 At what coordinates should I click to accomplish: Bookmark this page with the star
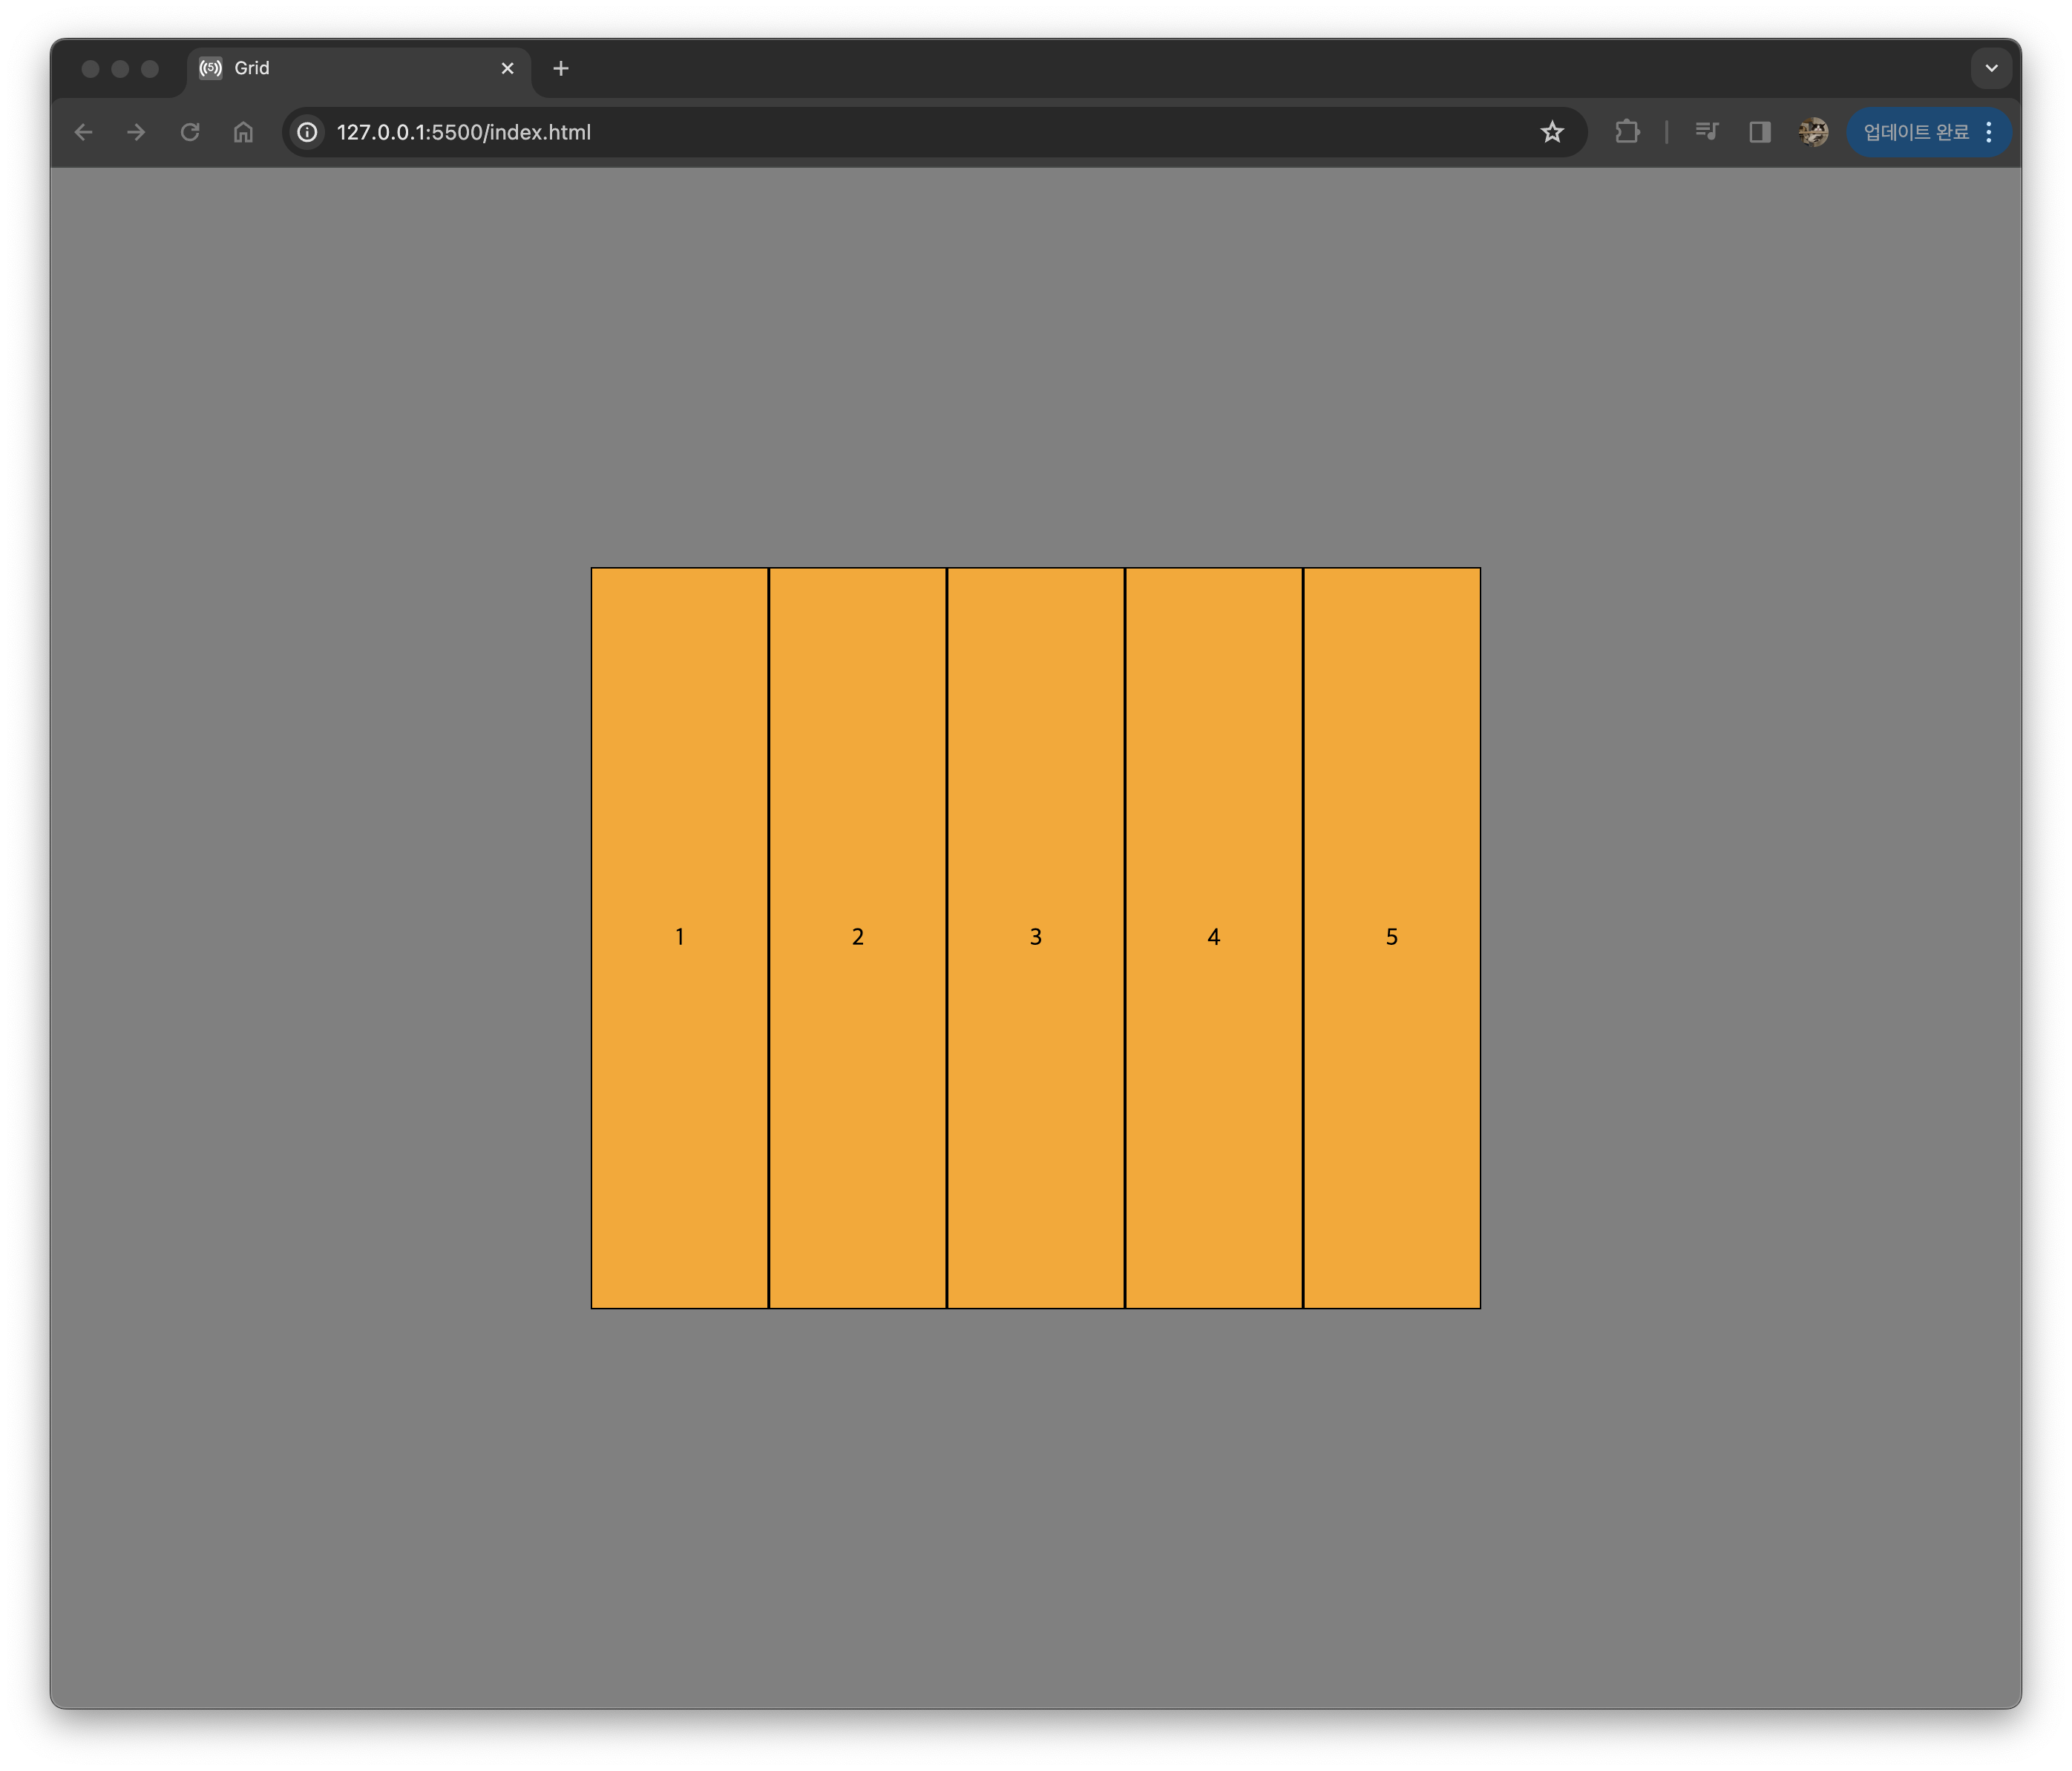1551,132
